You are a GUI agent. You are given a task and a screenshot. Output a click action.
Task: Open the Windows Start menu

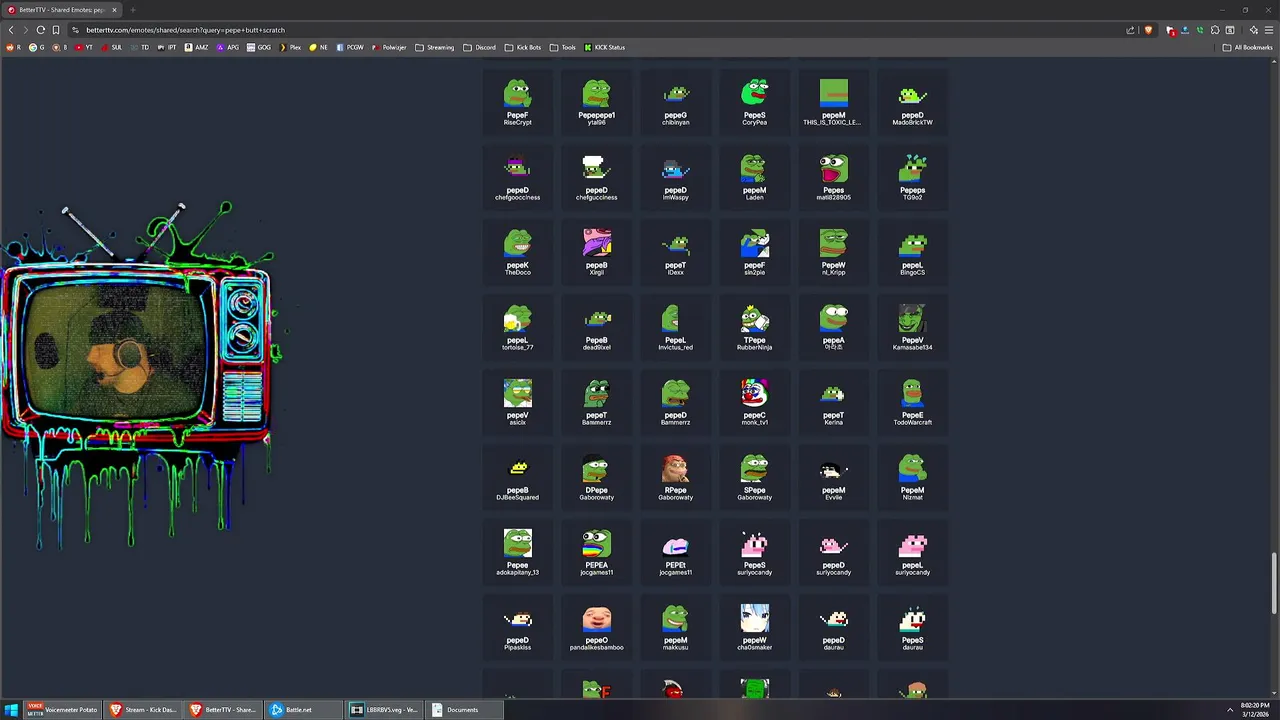11,710
